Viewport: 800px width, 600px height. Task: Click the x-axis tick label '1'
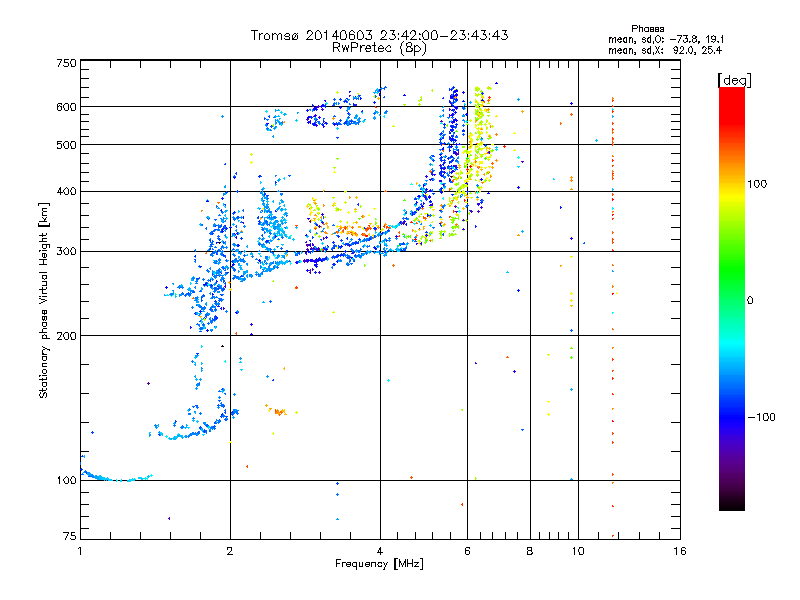pos(80,551)
